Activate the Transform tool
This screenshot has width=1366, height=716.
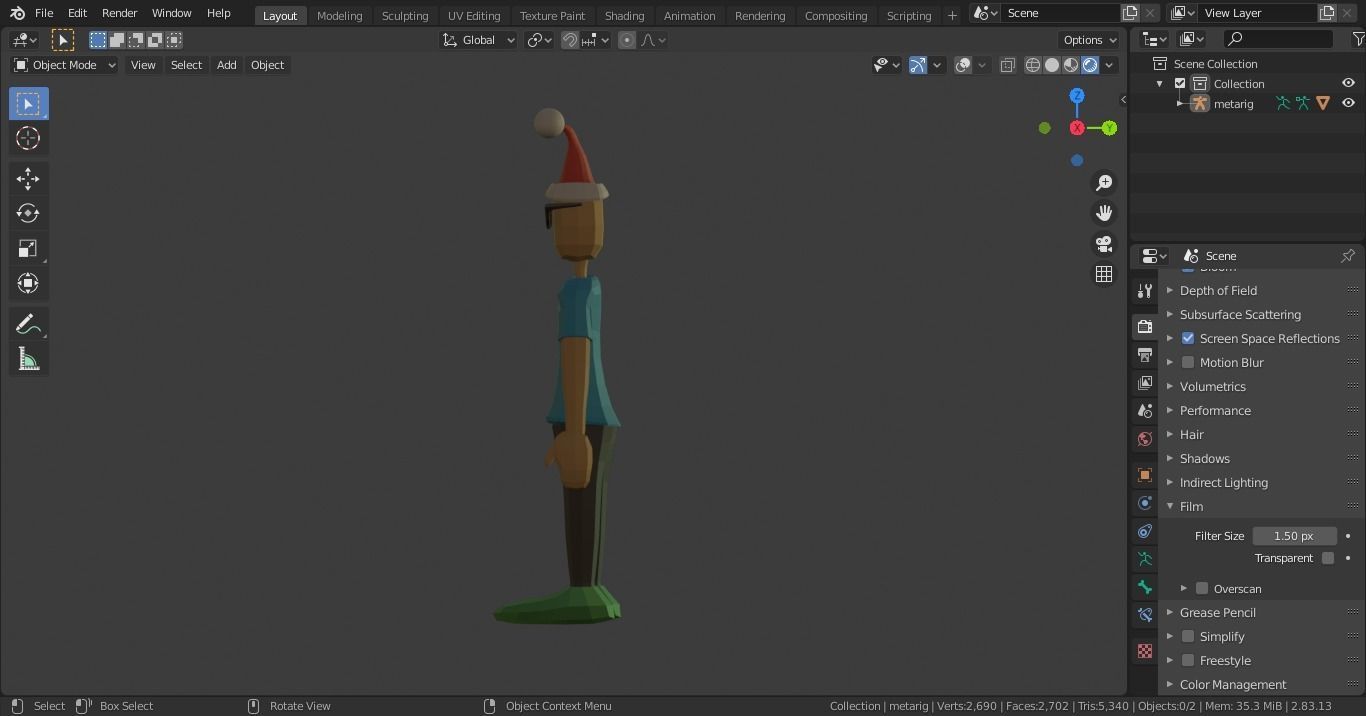tap(28, 283)
